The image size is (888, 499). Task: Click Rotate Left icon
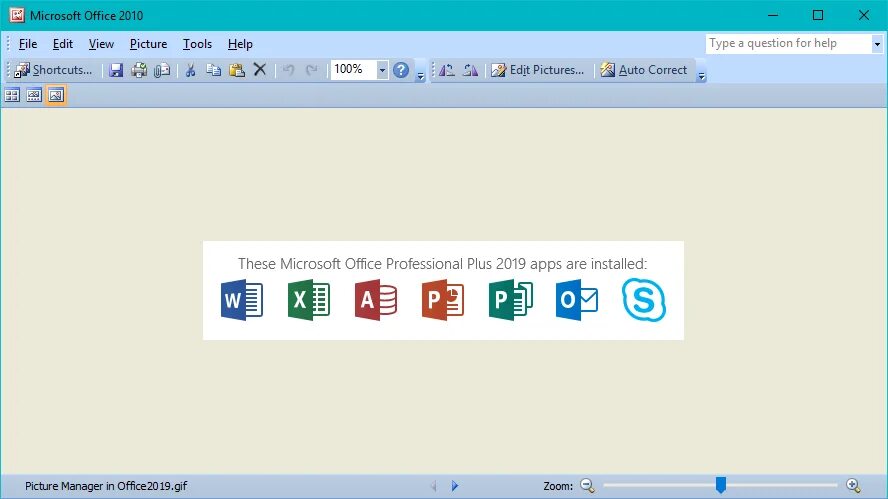point(447,70)
